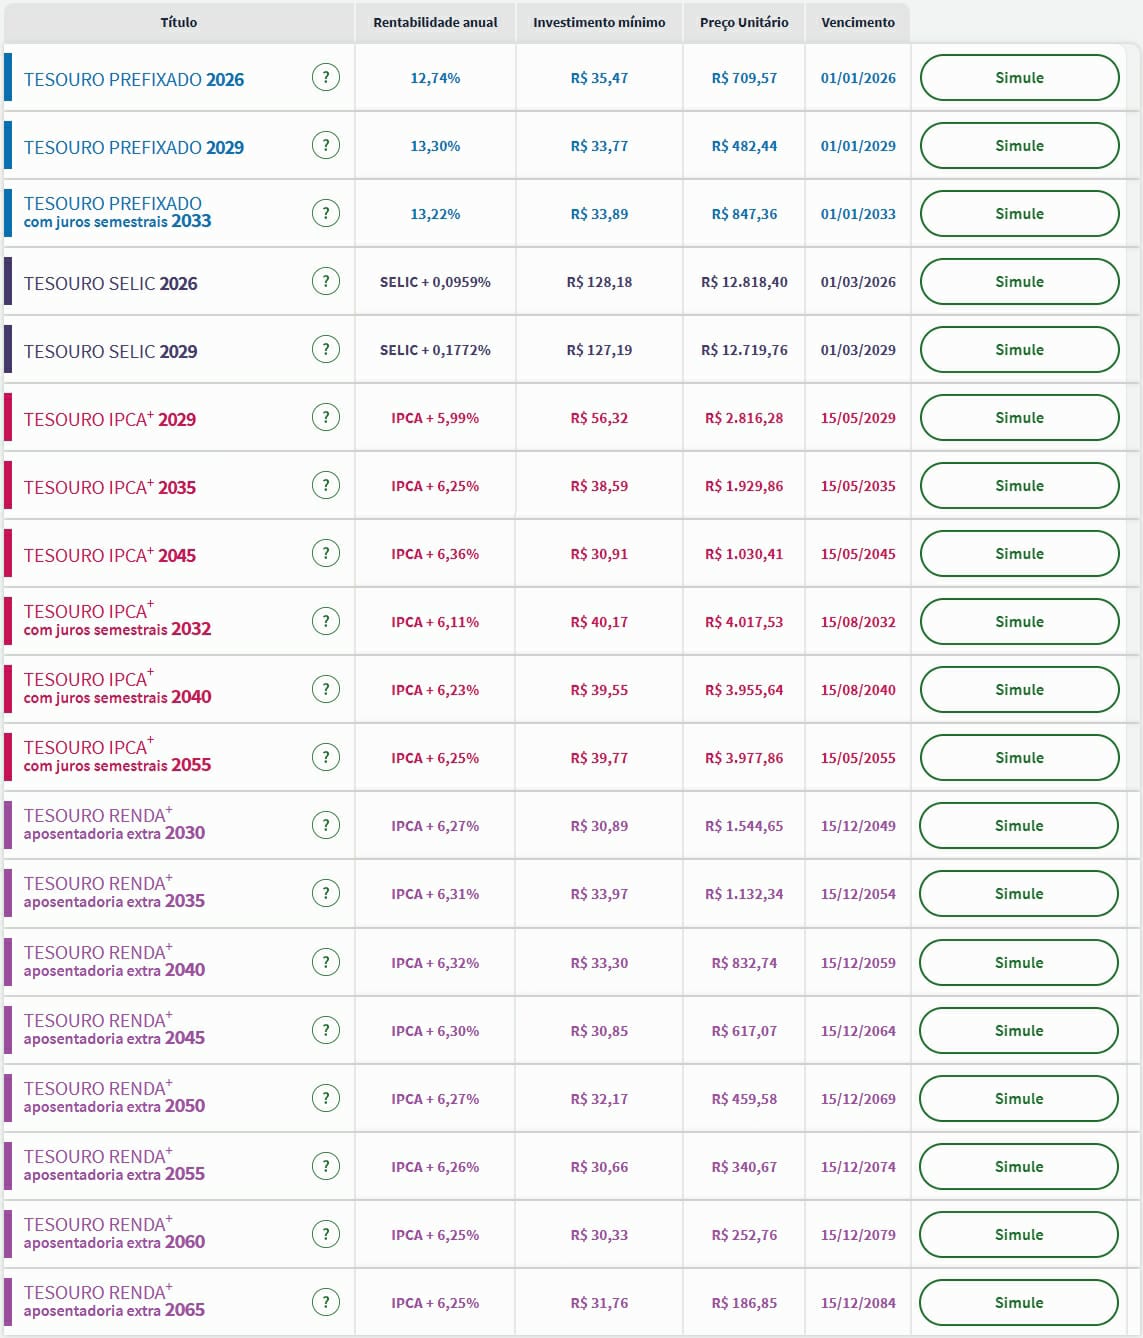Open help icon for Tesouro Prefixado 2026

[x=326, y=77]
